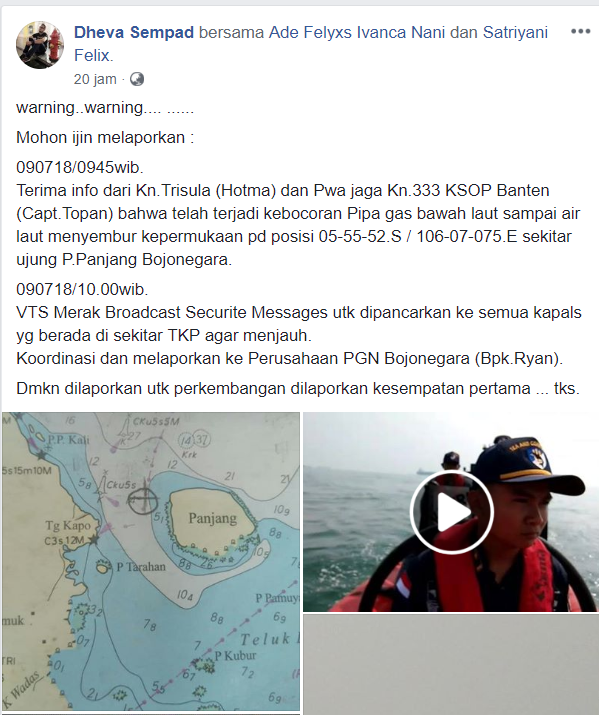Open Dheva Sempad's profile picture
This screenshot has width=599, height=715.
[x=40, y=45]
